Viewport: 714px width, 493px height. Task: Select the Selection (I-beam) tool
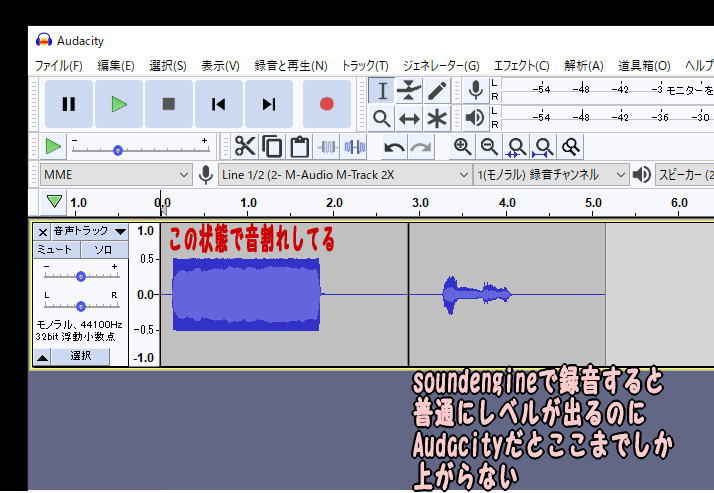click(x=382, y=91)
